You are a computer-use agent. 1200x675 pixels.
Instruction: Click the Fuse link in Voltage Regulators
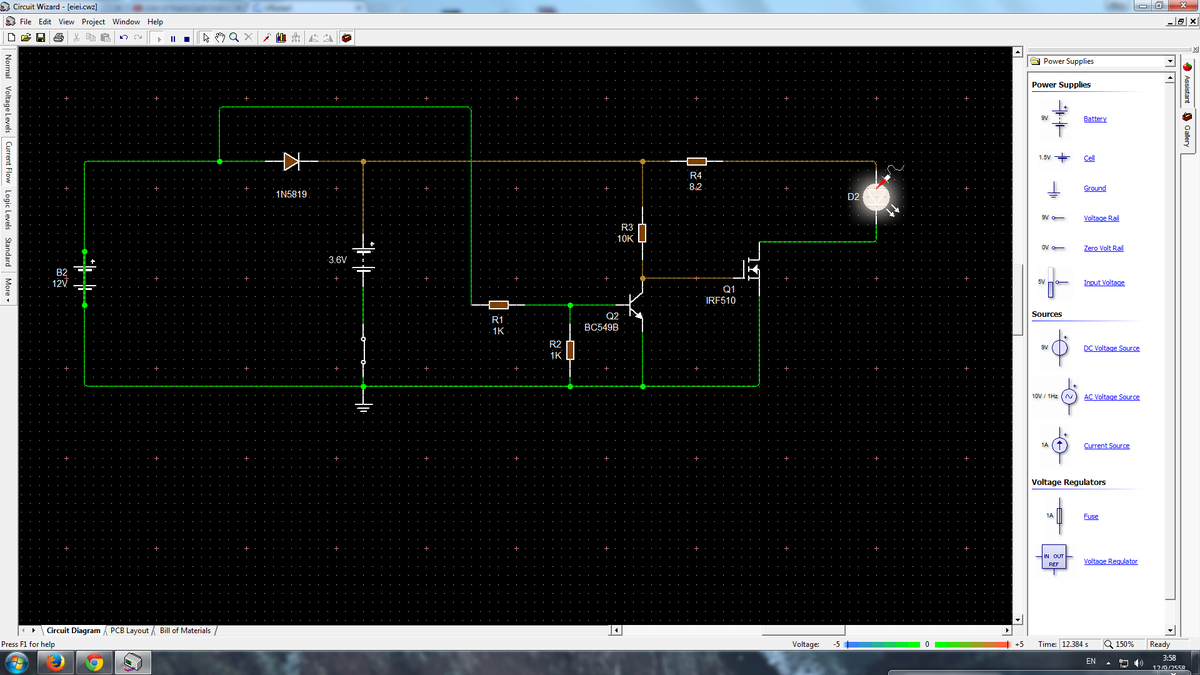coord(1090,516)
